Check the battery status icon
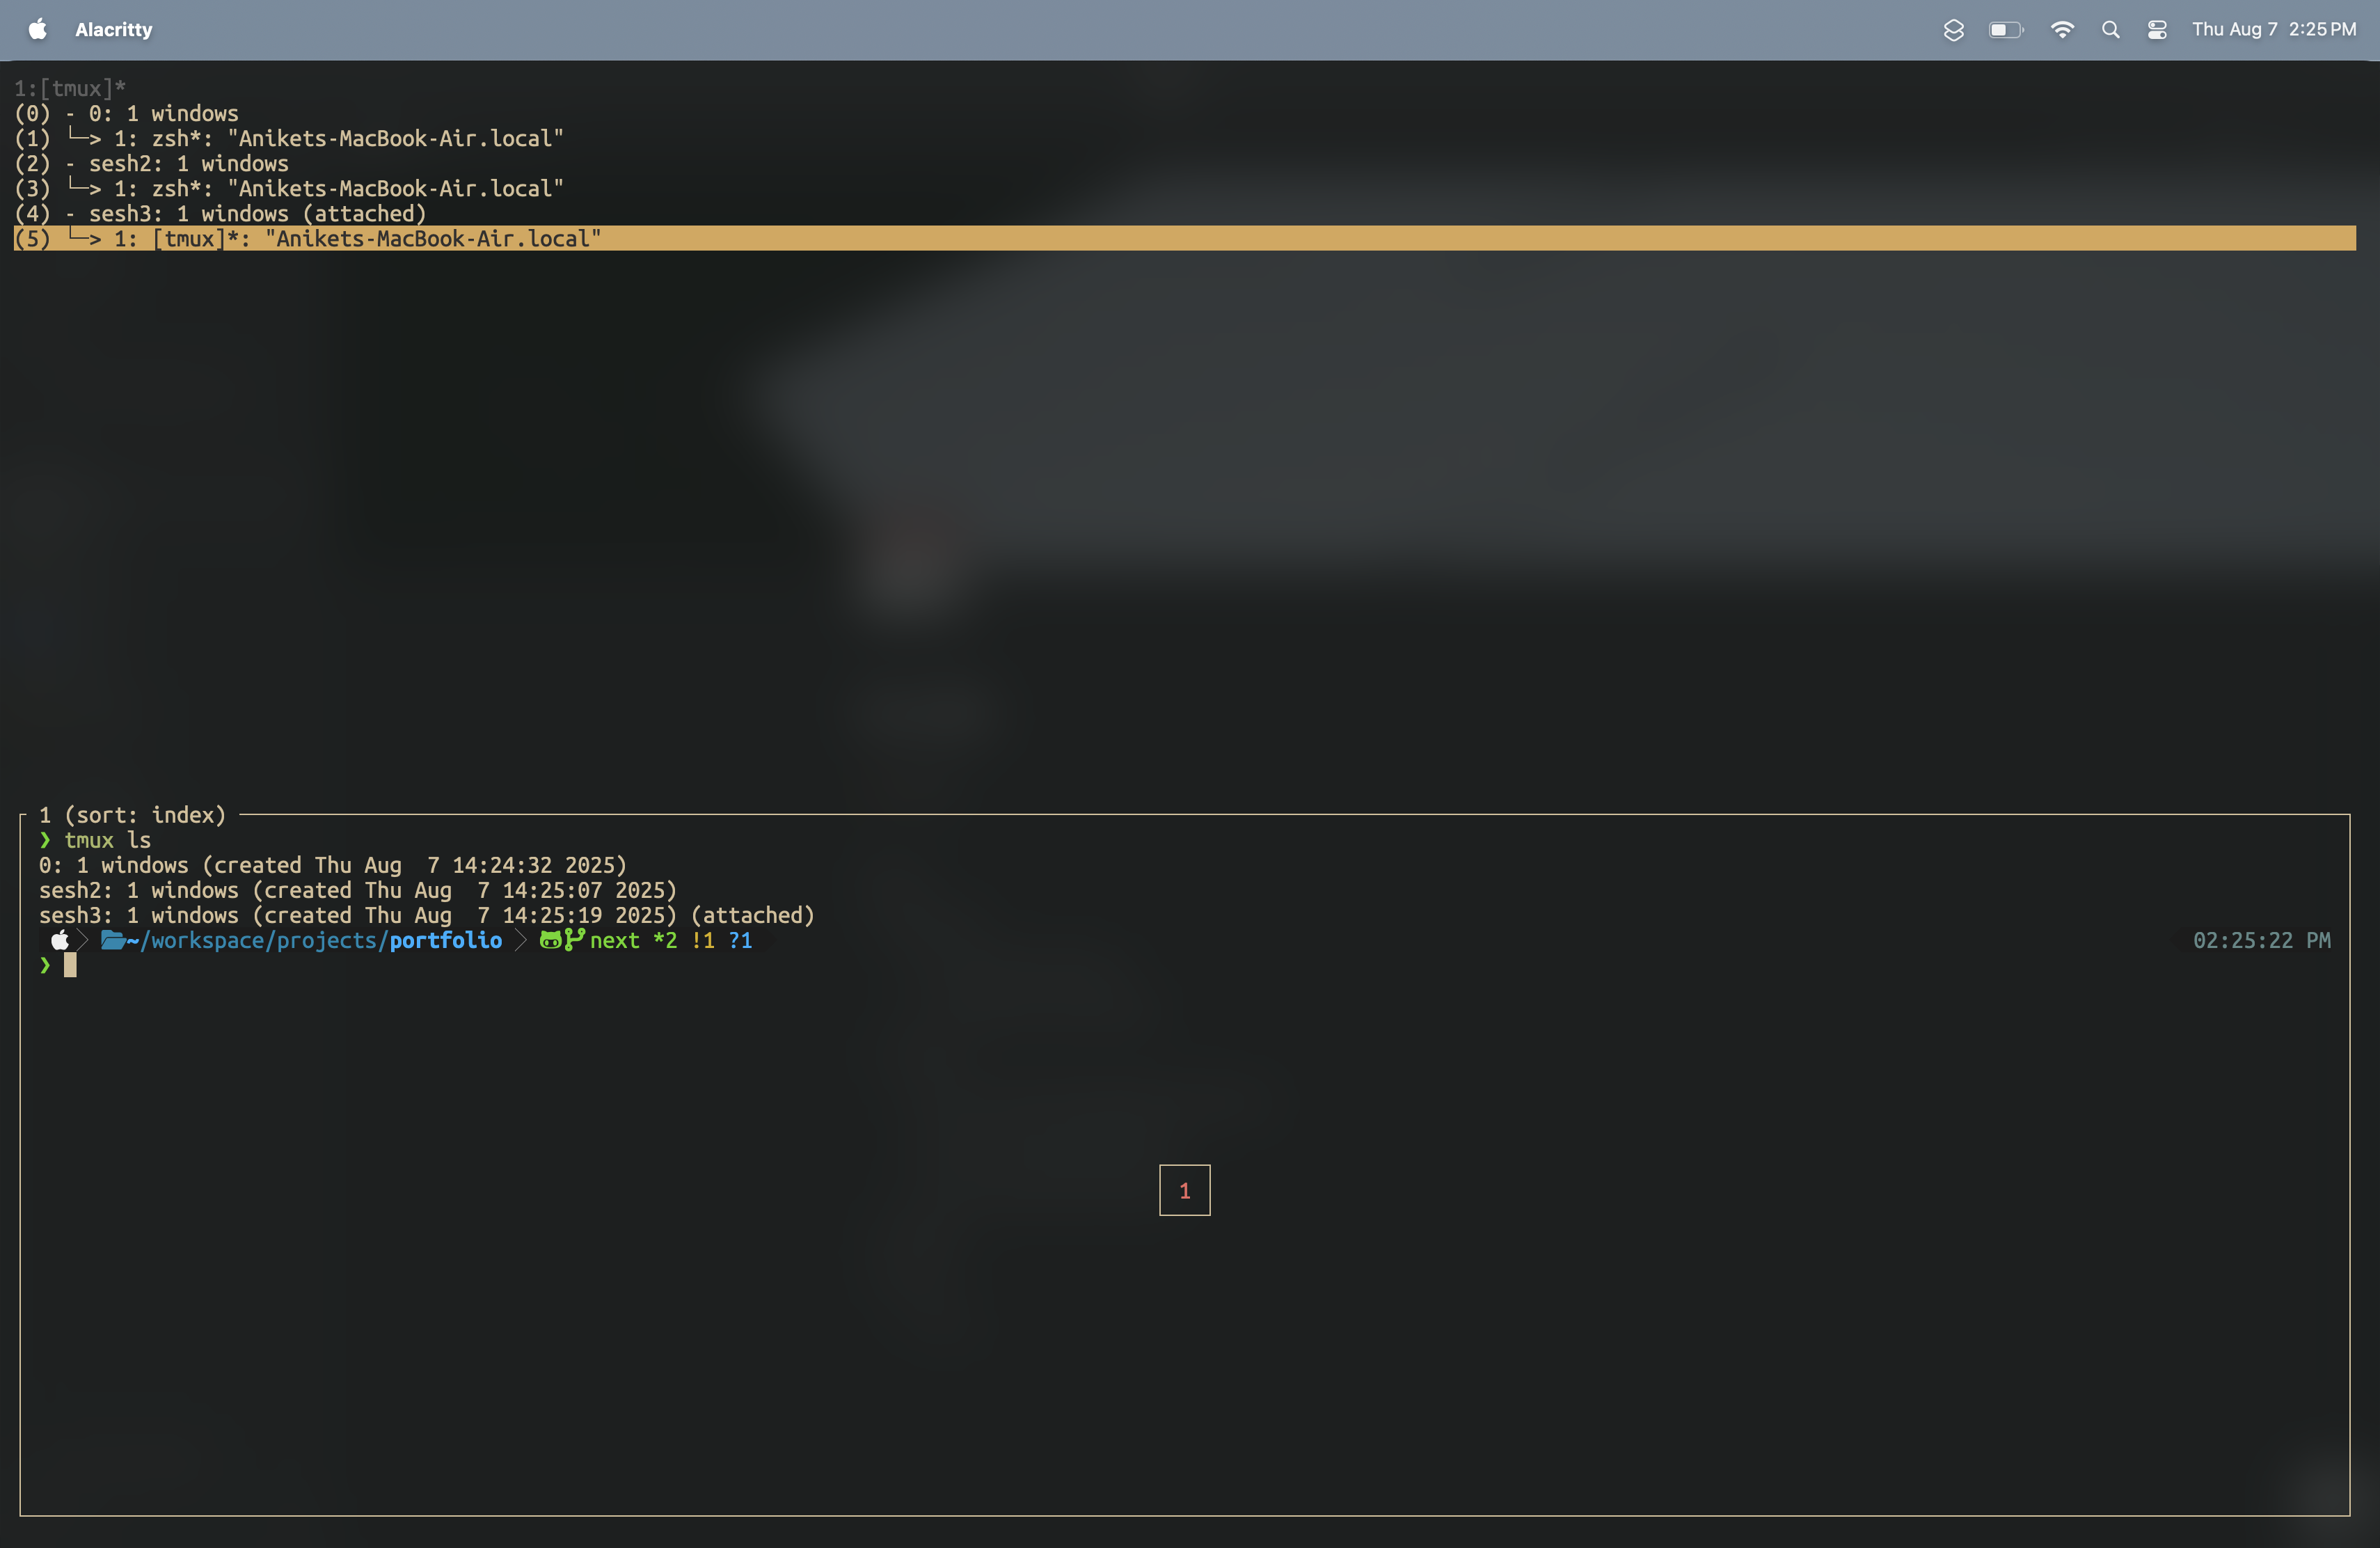2380x1548 pixels. pyautogui.click(x=2006, y=30)
